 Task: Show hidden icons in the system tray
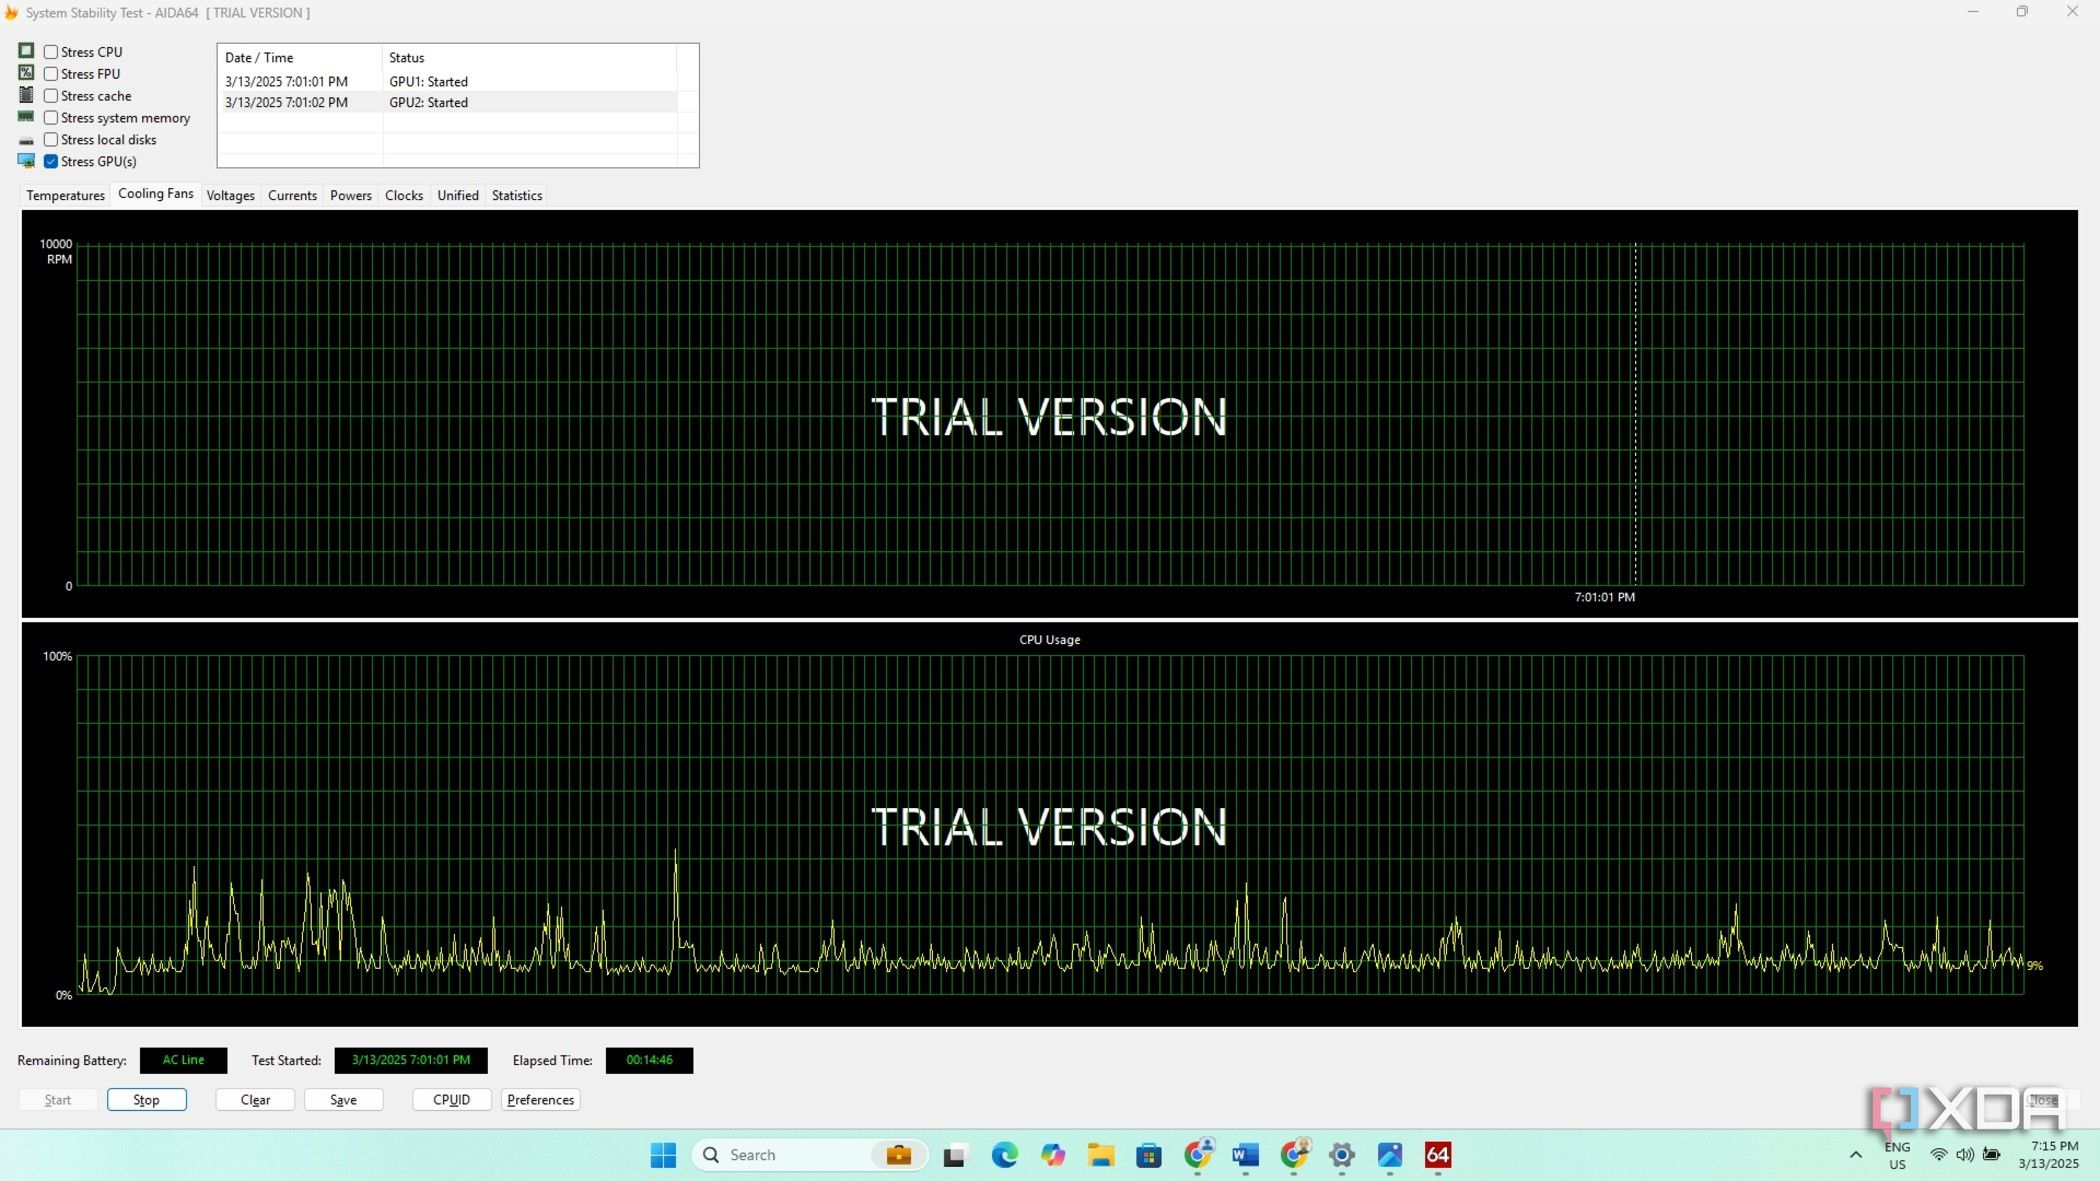click(1855, 1155)
